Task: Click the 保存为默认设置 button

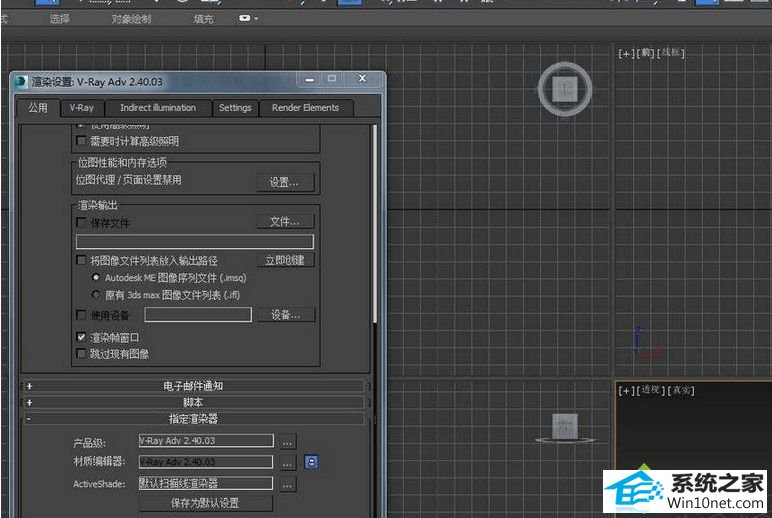Action: [205, 503]
